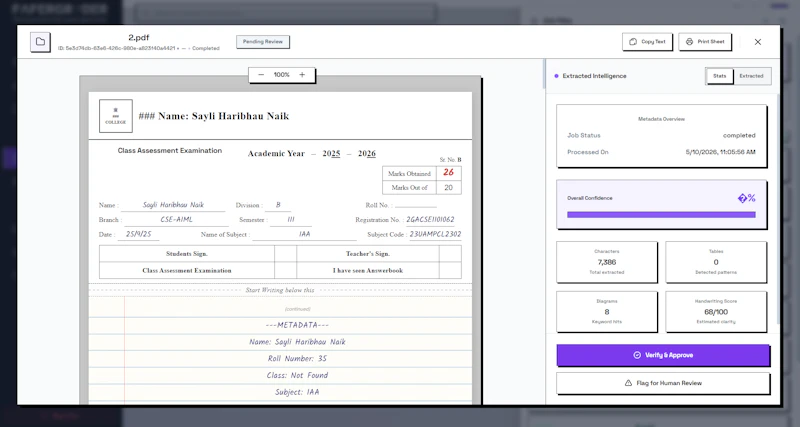Click the Branch value CSE-AIML
This screenshot has width=800, height=427.
point(177,219)
